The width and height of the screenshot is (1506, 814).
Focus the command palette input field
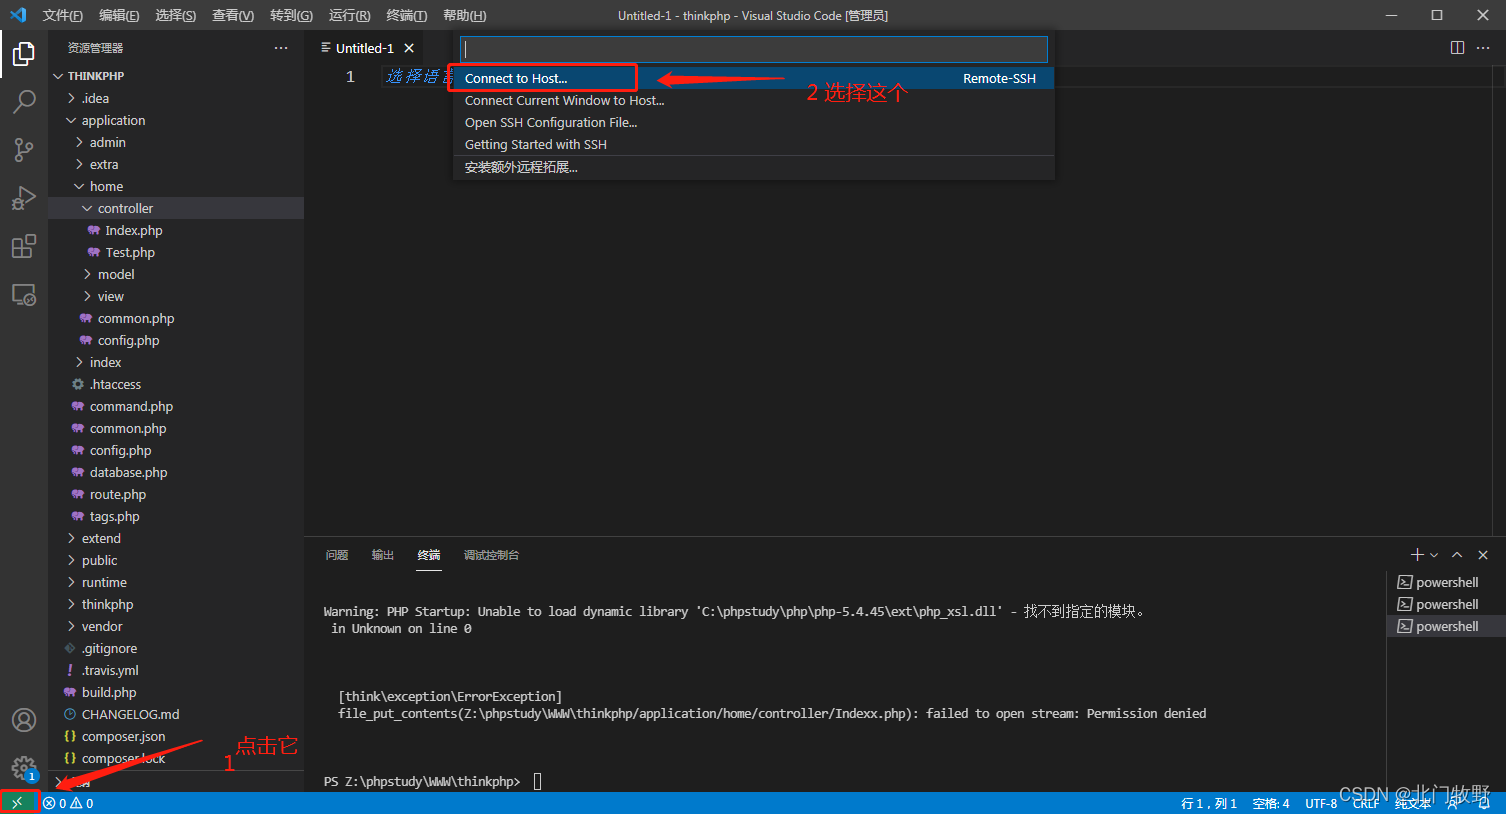point(754,49)
